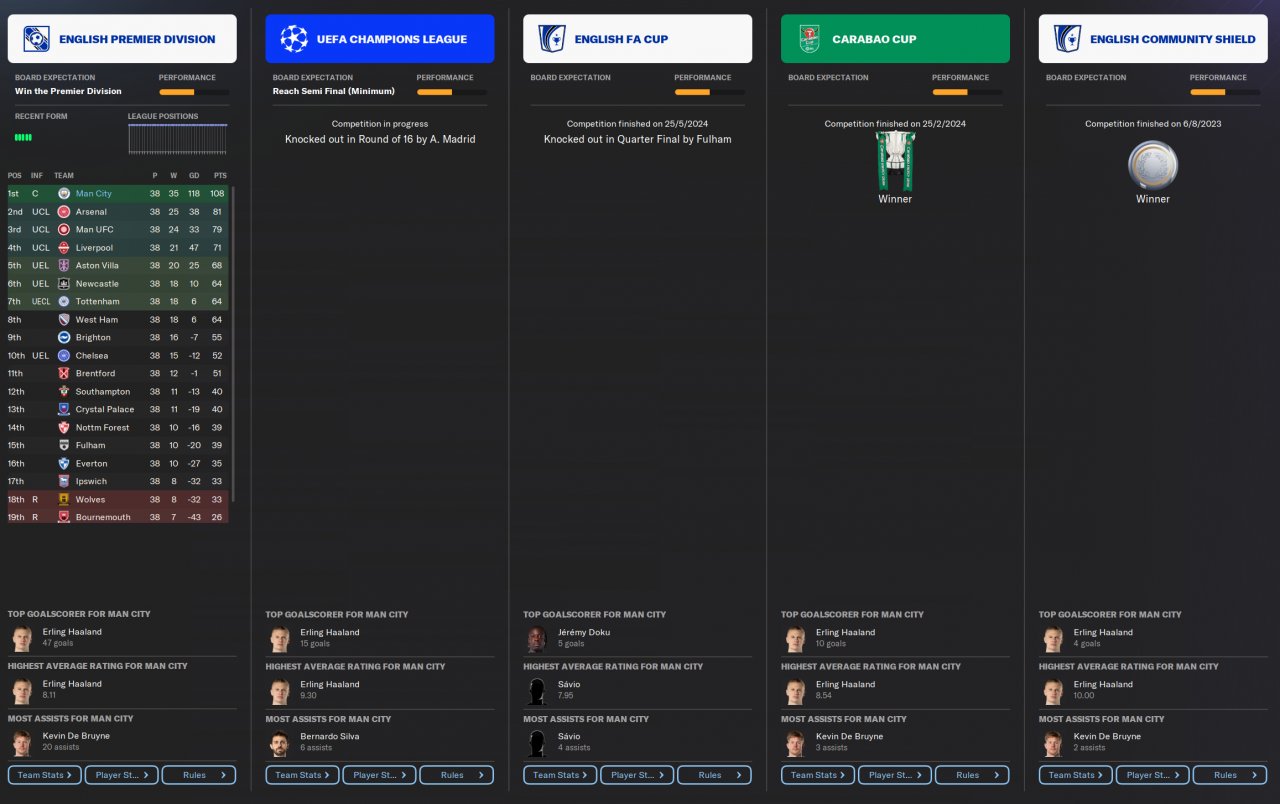Screen dimensions: 1280x804
Task: Open the English FA Cup header
Action: coord(638,39)
